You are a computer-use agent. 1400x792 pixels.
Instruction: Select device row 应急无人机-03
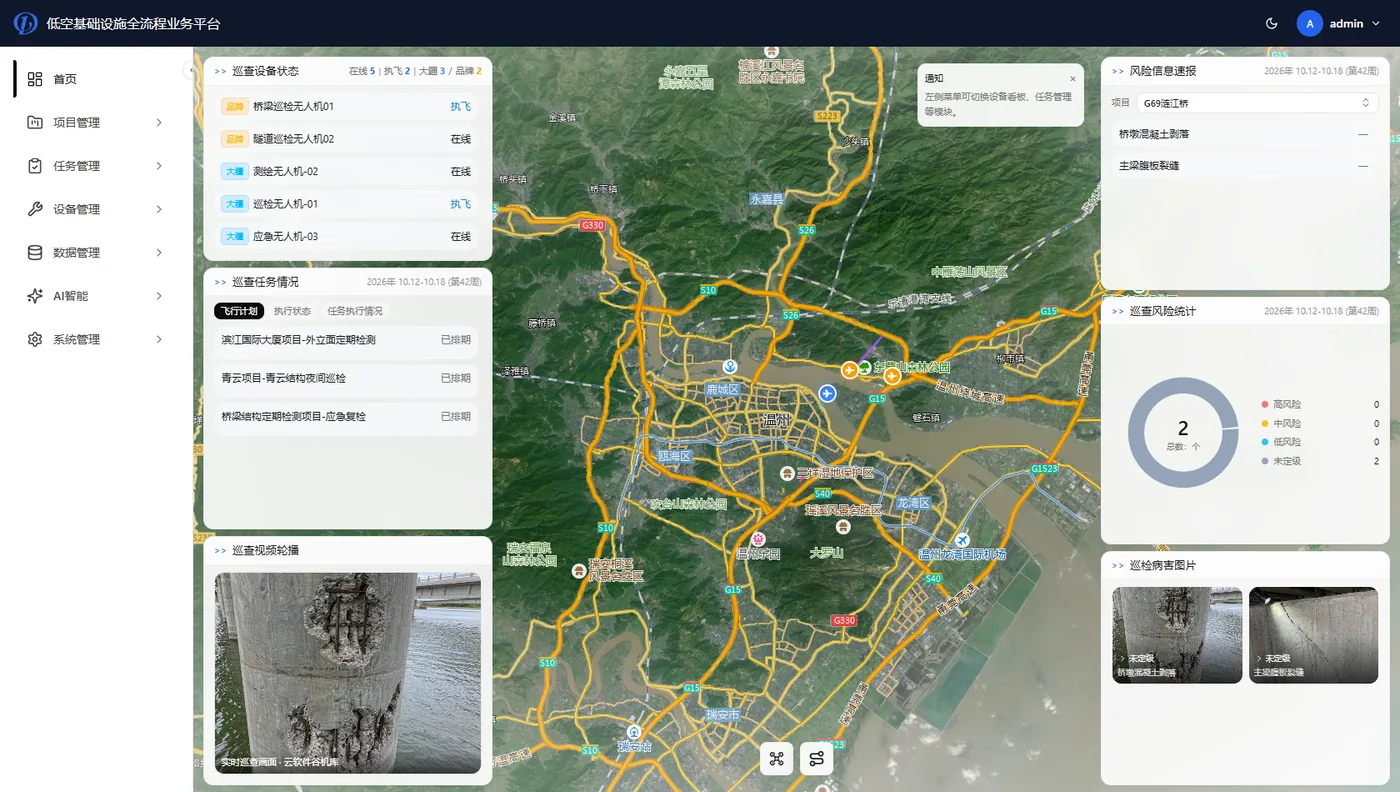[x=346, y=237]
